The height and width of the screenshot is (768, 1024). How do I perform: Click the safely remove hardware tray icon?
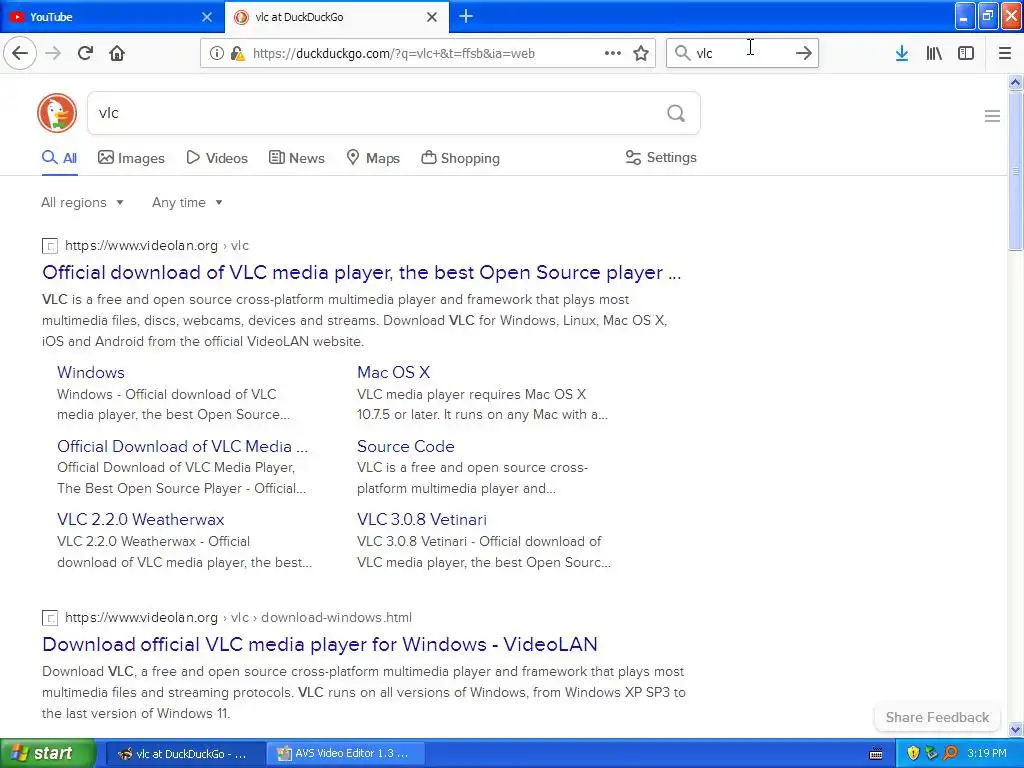pos(931,754)
